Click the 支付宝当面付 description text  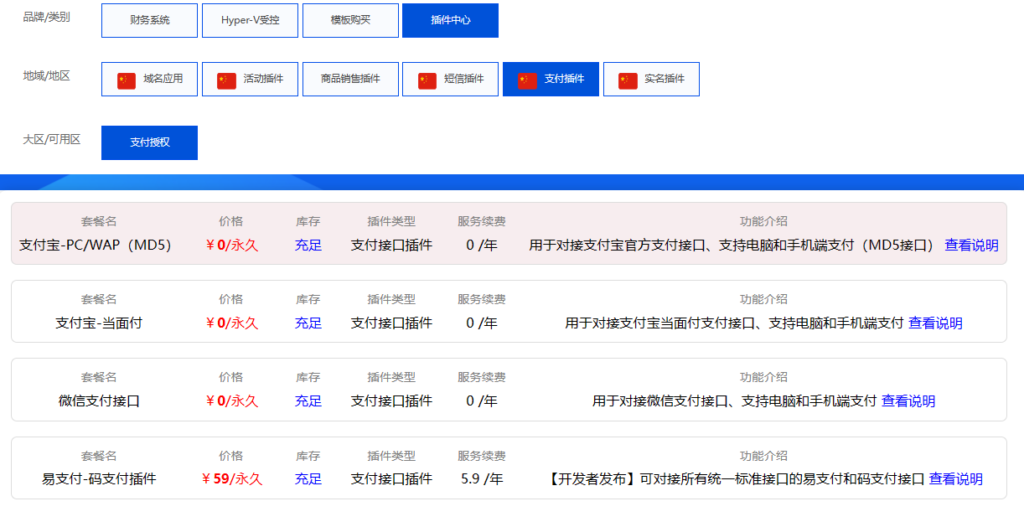(734, 323)
